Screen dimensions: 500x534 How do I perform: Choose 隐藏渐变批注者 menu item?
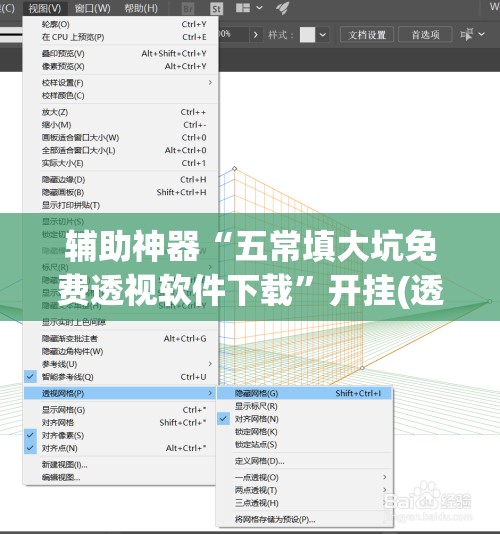tap(120, 339)
